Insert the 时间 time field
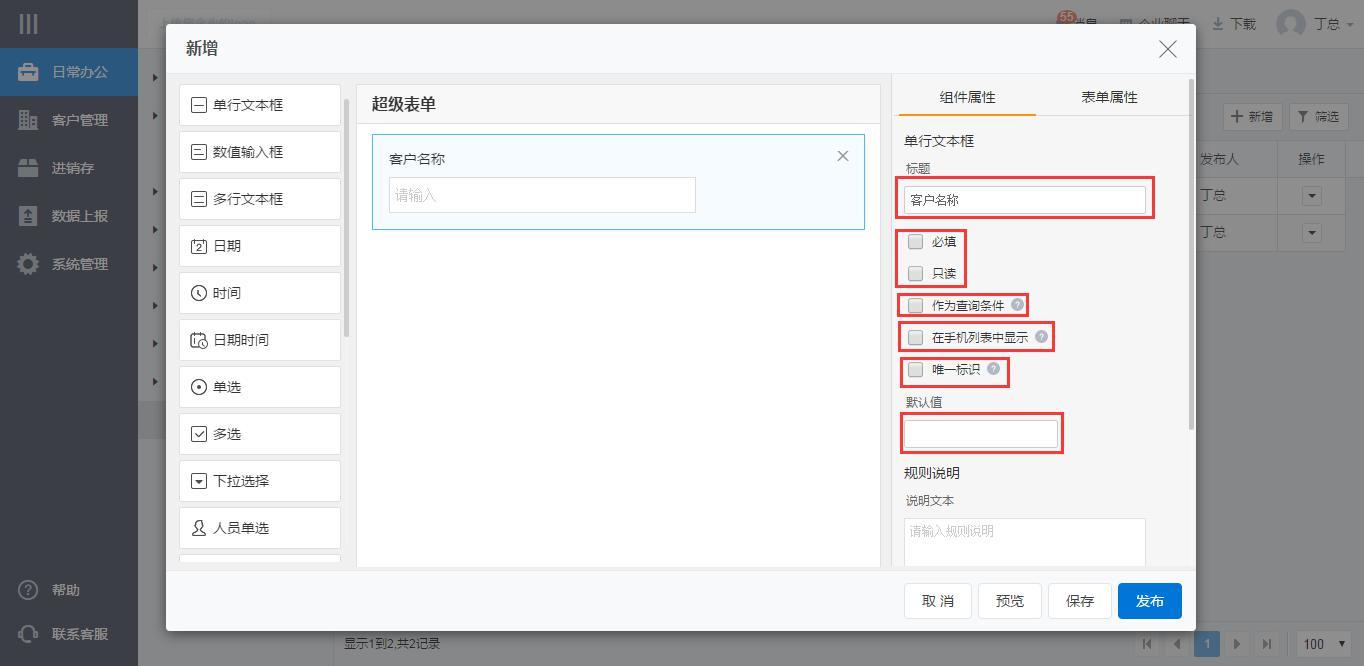The width and height of the screenshot is (1364, 666). pos(260,293)
